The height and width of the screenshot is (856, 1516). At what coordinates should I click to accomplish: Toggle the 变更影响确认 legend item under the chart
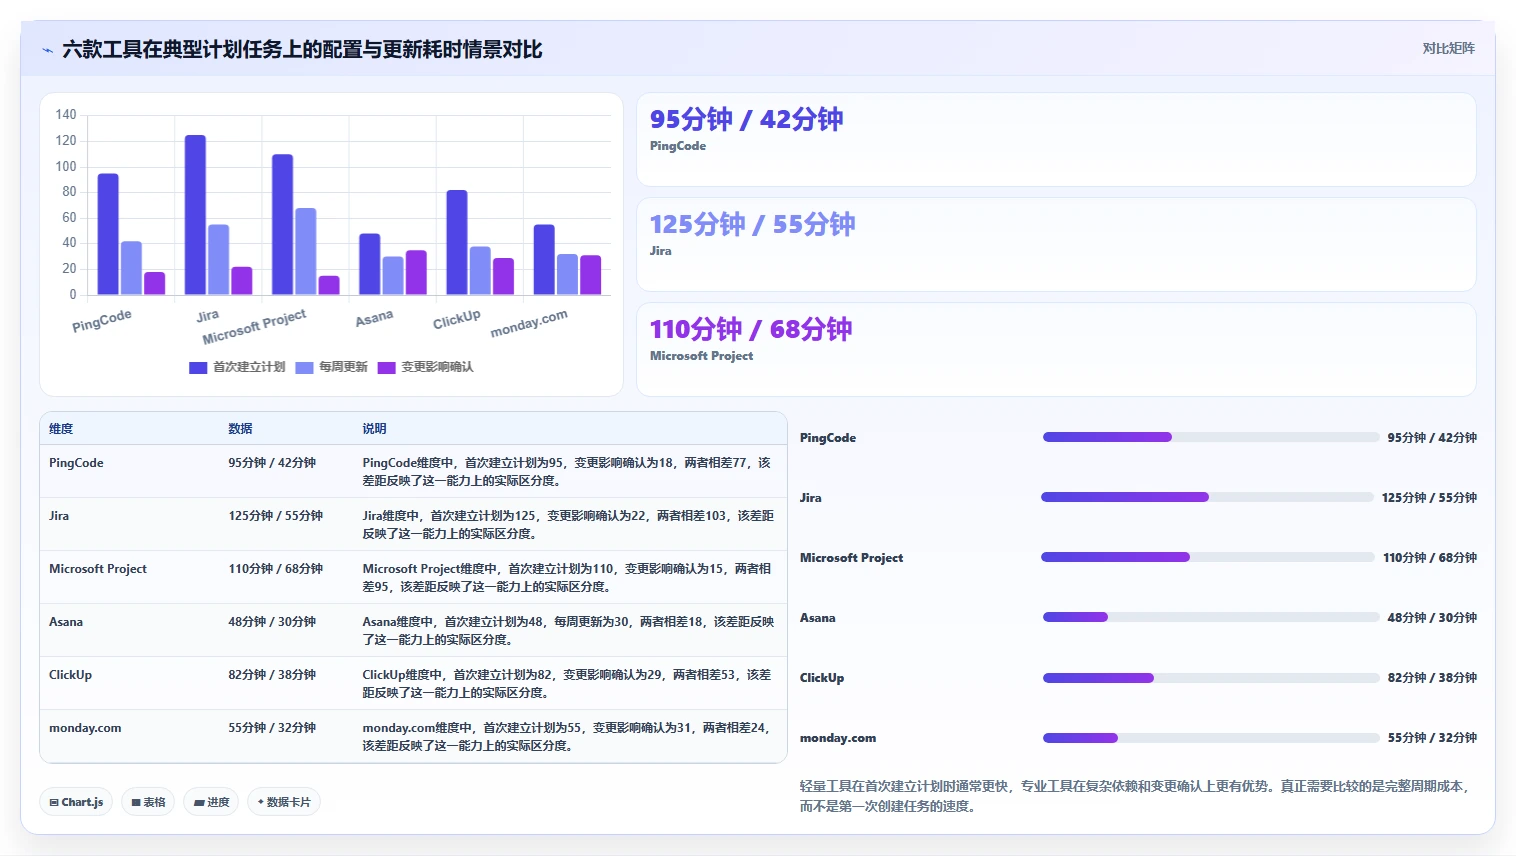[425, 367]
